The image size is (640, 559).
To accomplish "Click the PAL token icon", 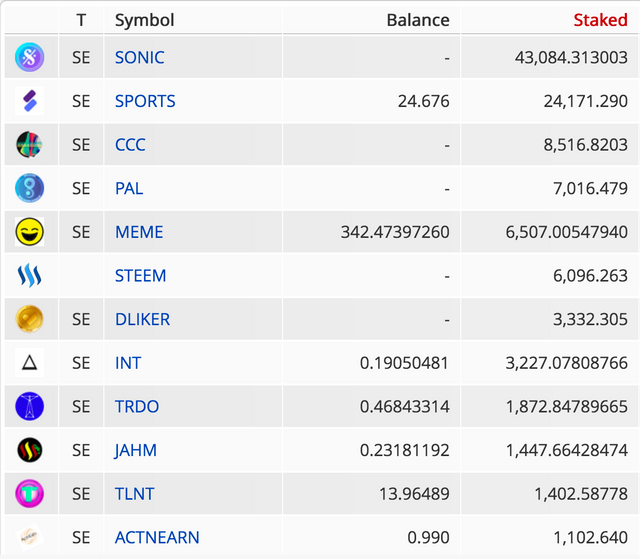I will 29,188.
